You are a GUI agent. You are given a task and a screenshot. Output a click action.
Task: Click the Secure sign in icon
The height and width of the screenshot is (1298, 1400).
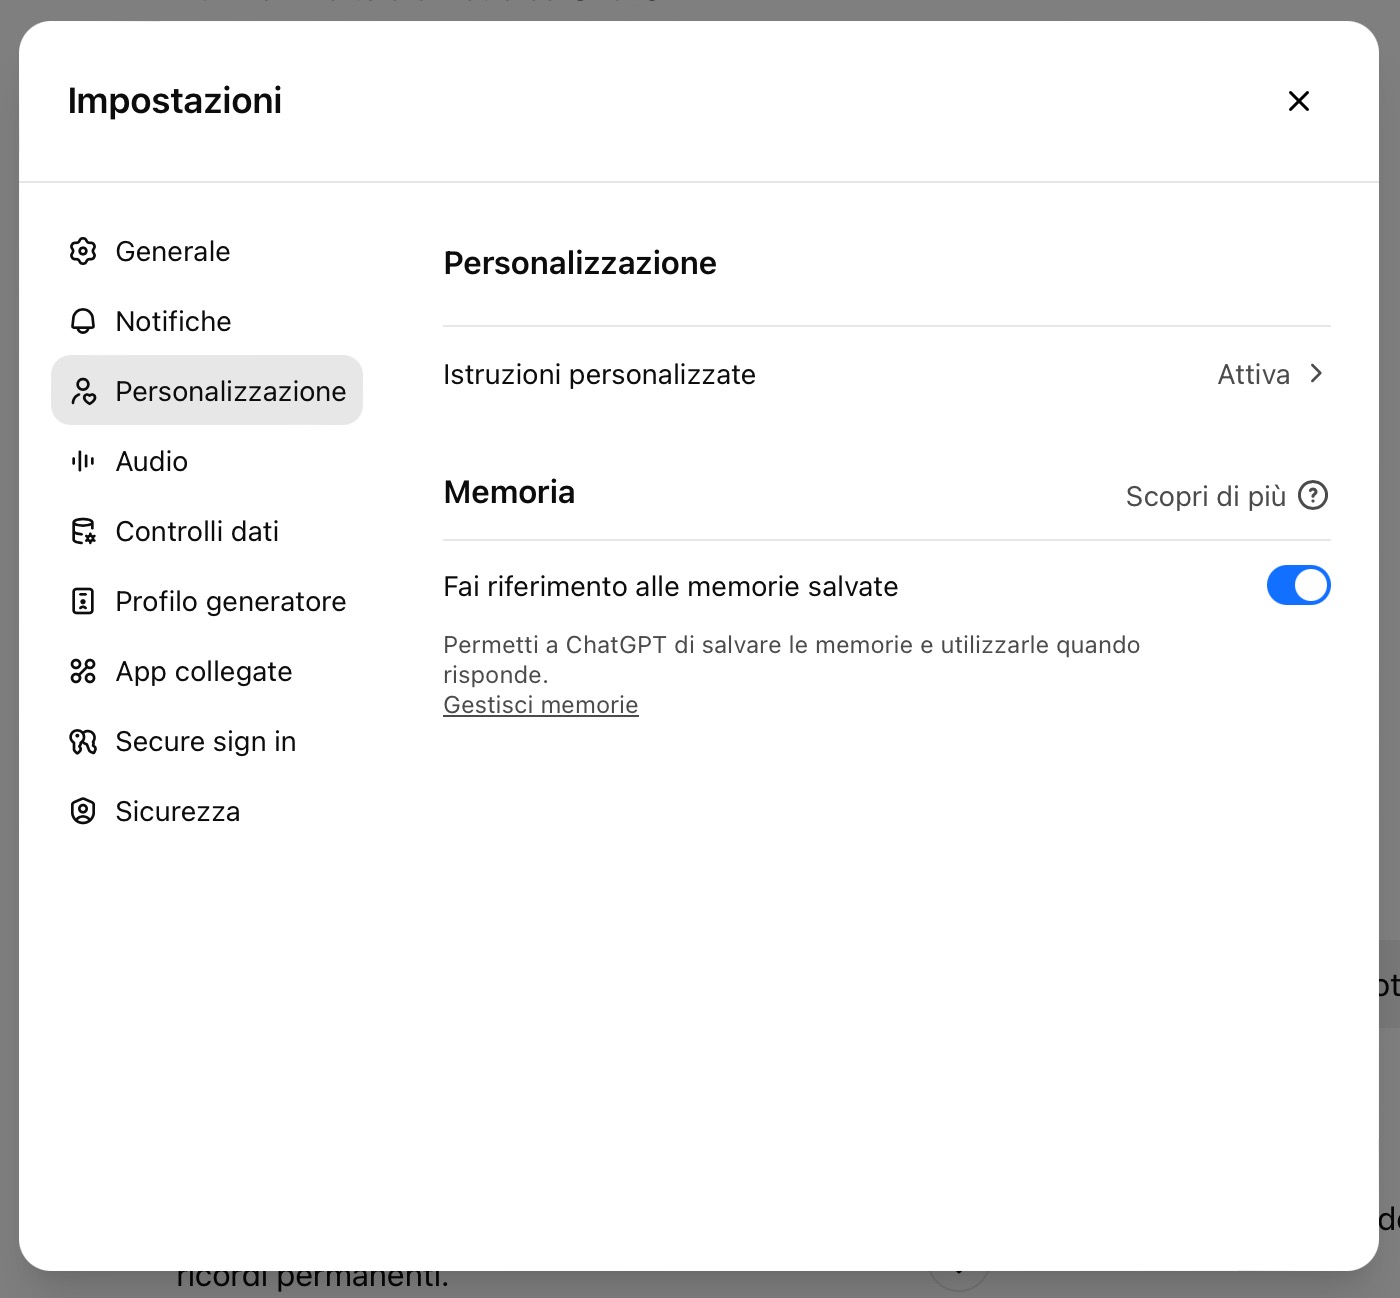83,741
